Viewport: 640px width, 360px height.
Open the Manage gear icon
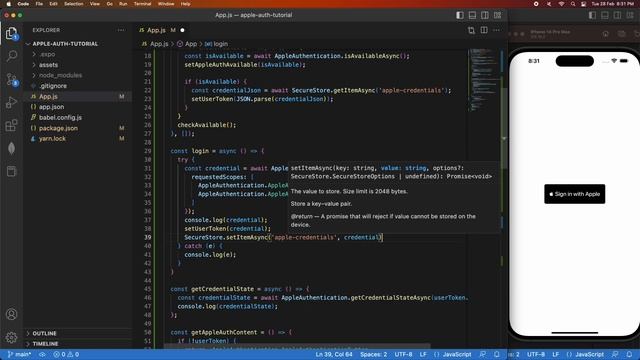pyautogui.click(x=11, y=337)
